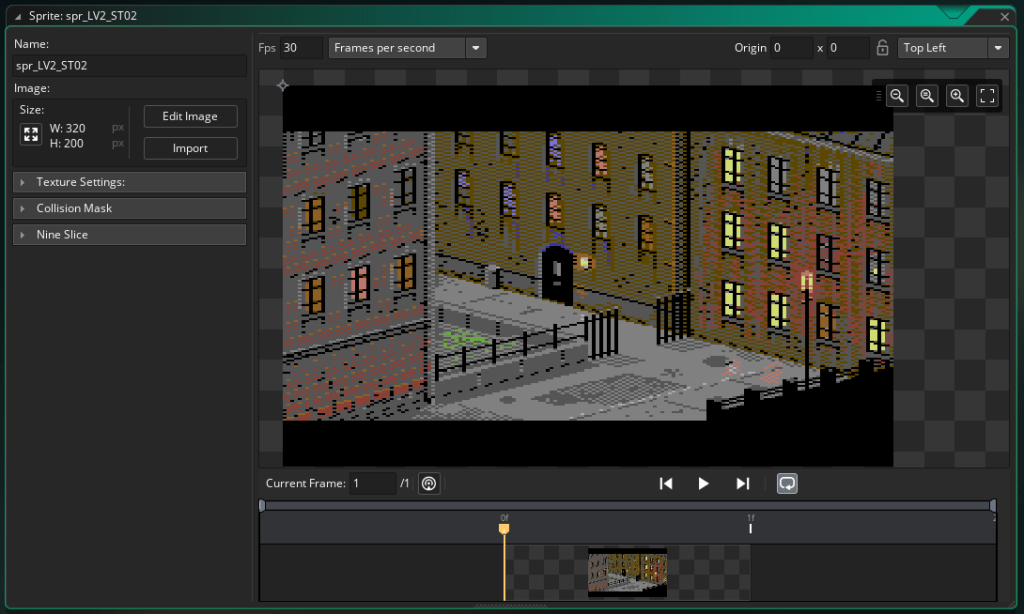This screenshot has height=614, width=1024.
Task: Jump to the first frame
Action: (666, 483)
